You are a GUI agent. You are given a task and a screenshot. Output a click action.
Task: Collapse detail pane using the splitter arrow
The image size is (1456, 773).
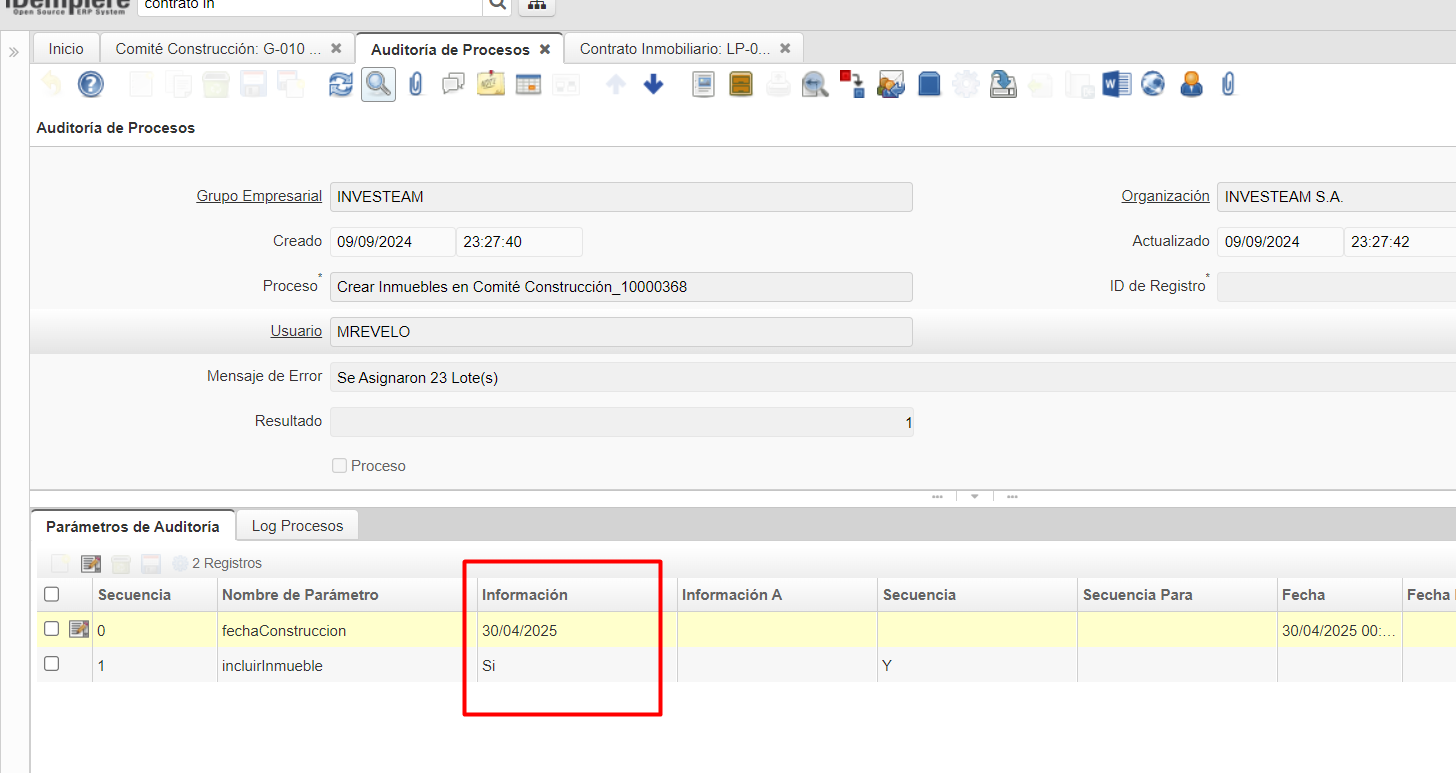pyautogui.click(x=974, y=496)
